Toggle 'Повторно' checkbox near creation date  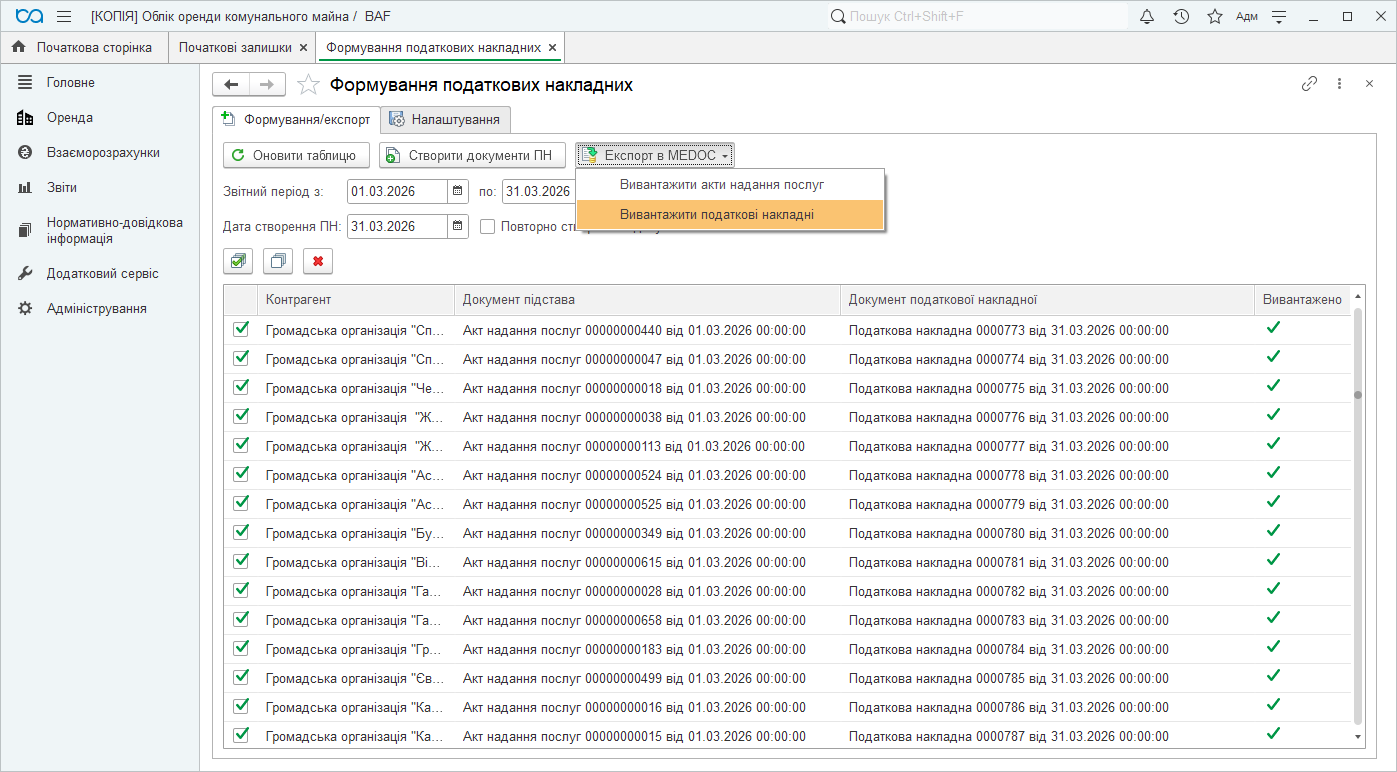tap(488, 226)
